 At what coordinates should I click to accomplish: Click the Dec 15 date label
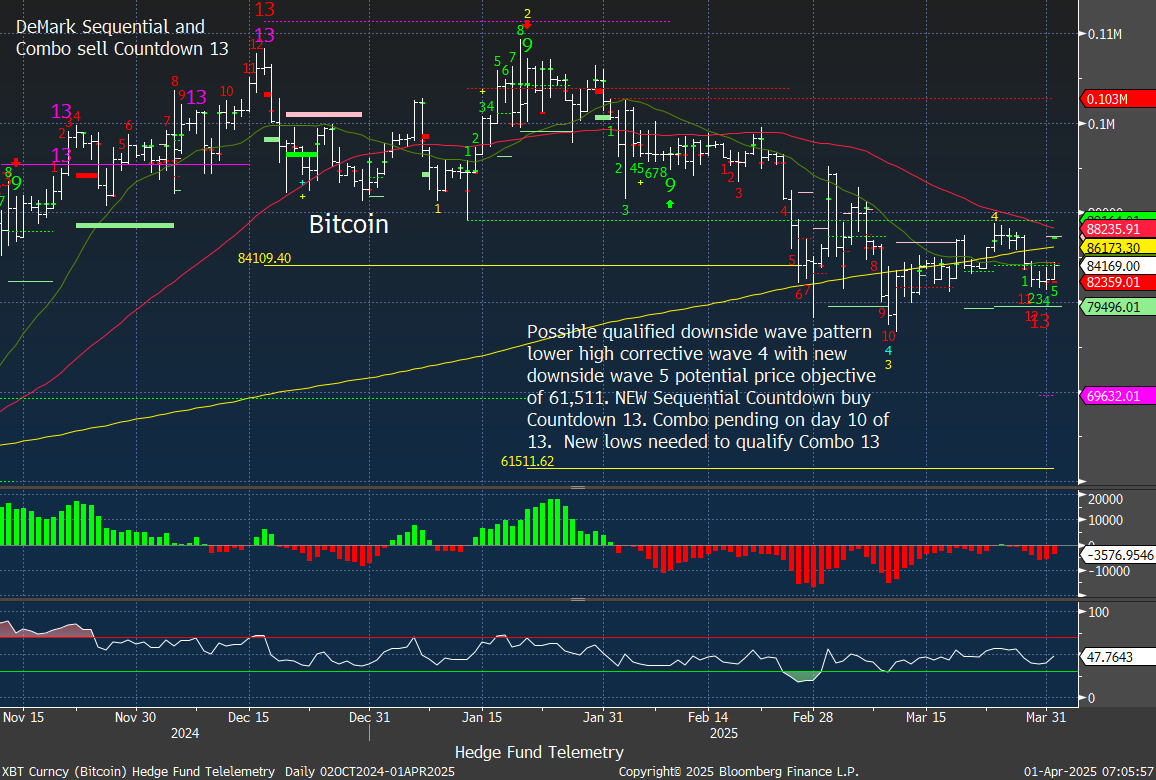click(x=248, y=717)
